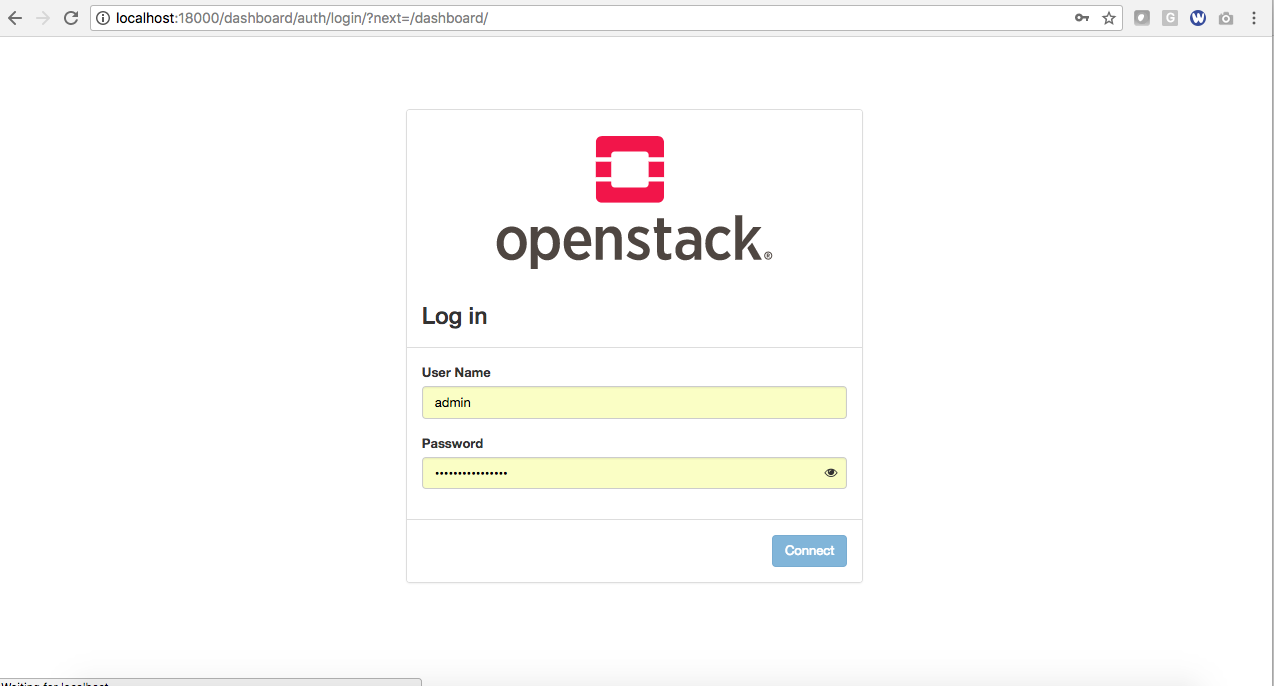Open the Chrome three-dot menu
The height and width of the screenshot is (686, 1274).
[1254, 18]
